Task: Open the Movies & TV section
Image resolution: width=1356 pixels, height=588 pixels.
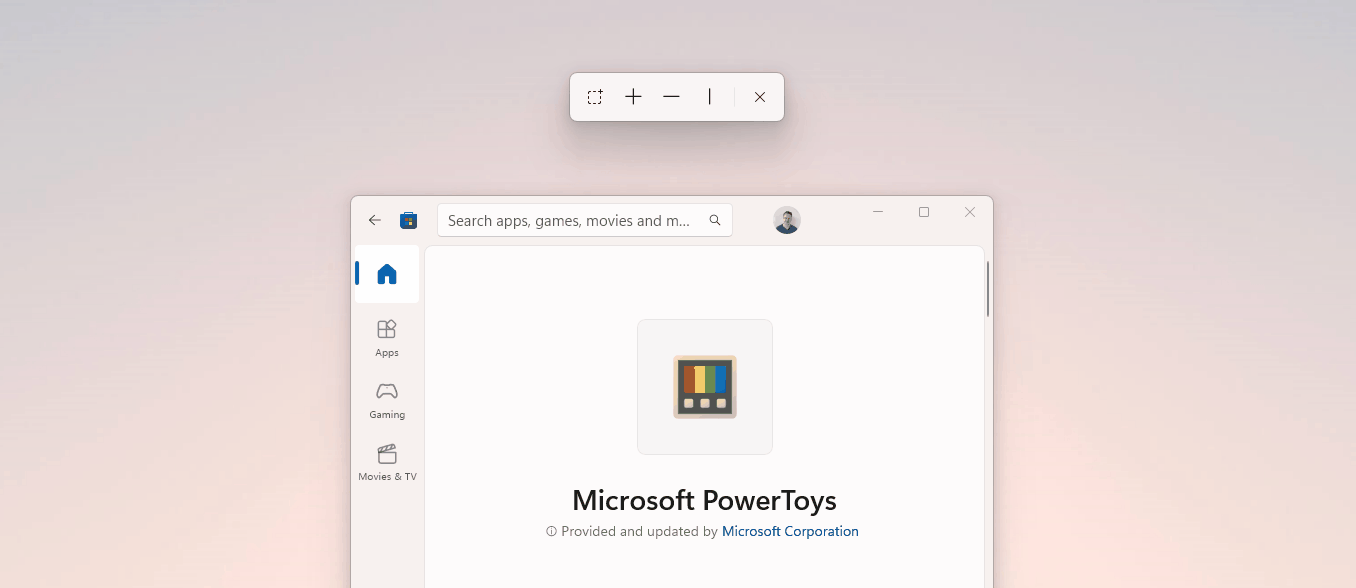Action: [x=387, y=461]
